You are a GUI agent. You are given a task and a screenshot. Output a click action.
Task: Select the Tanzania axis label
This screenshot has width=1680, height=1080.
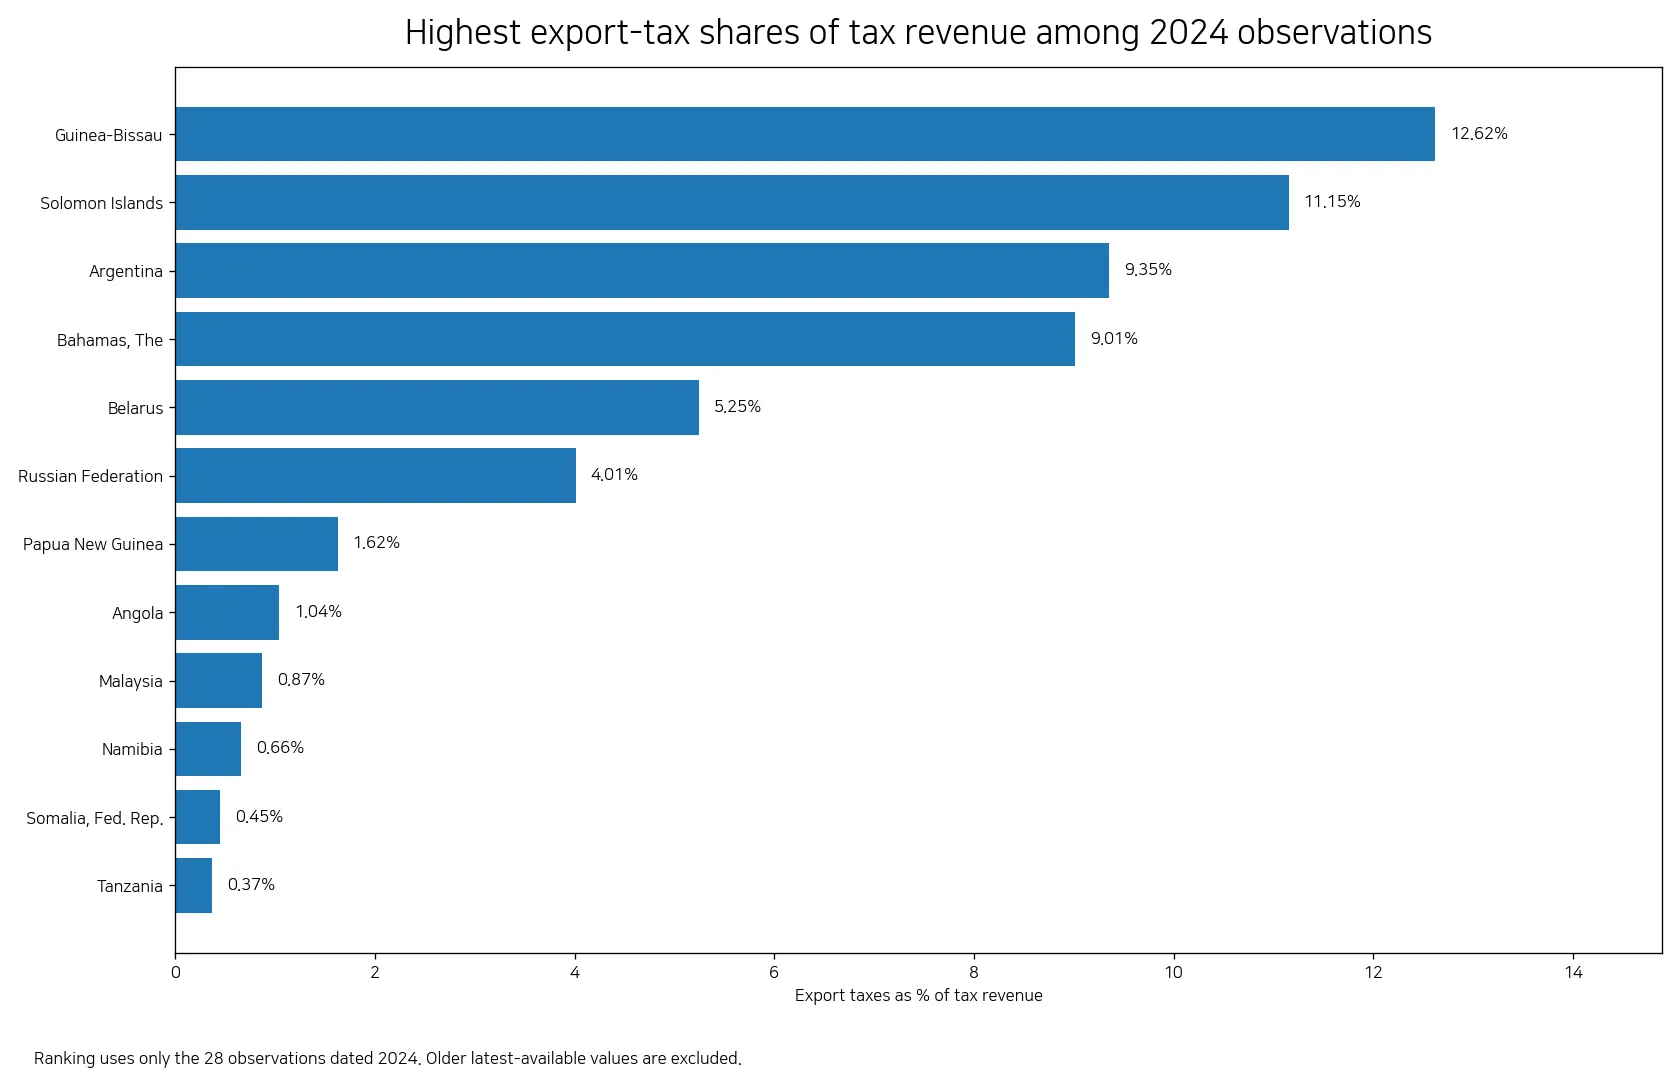tap(130, 886)
